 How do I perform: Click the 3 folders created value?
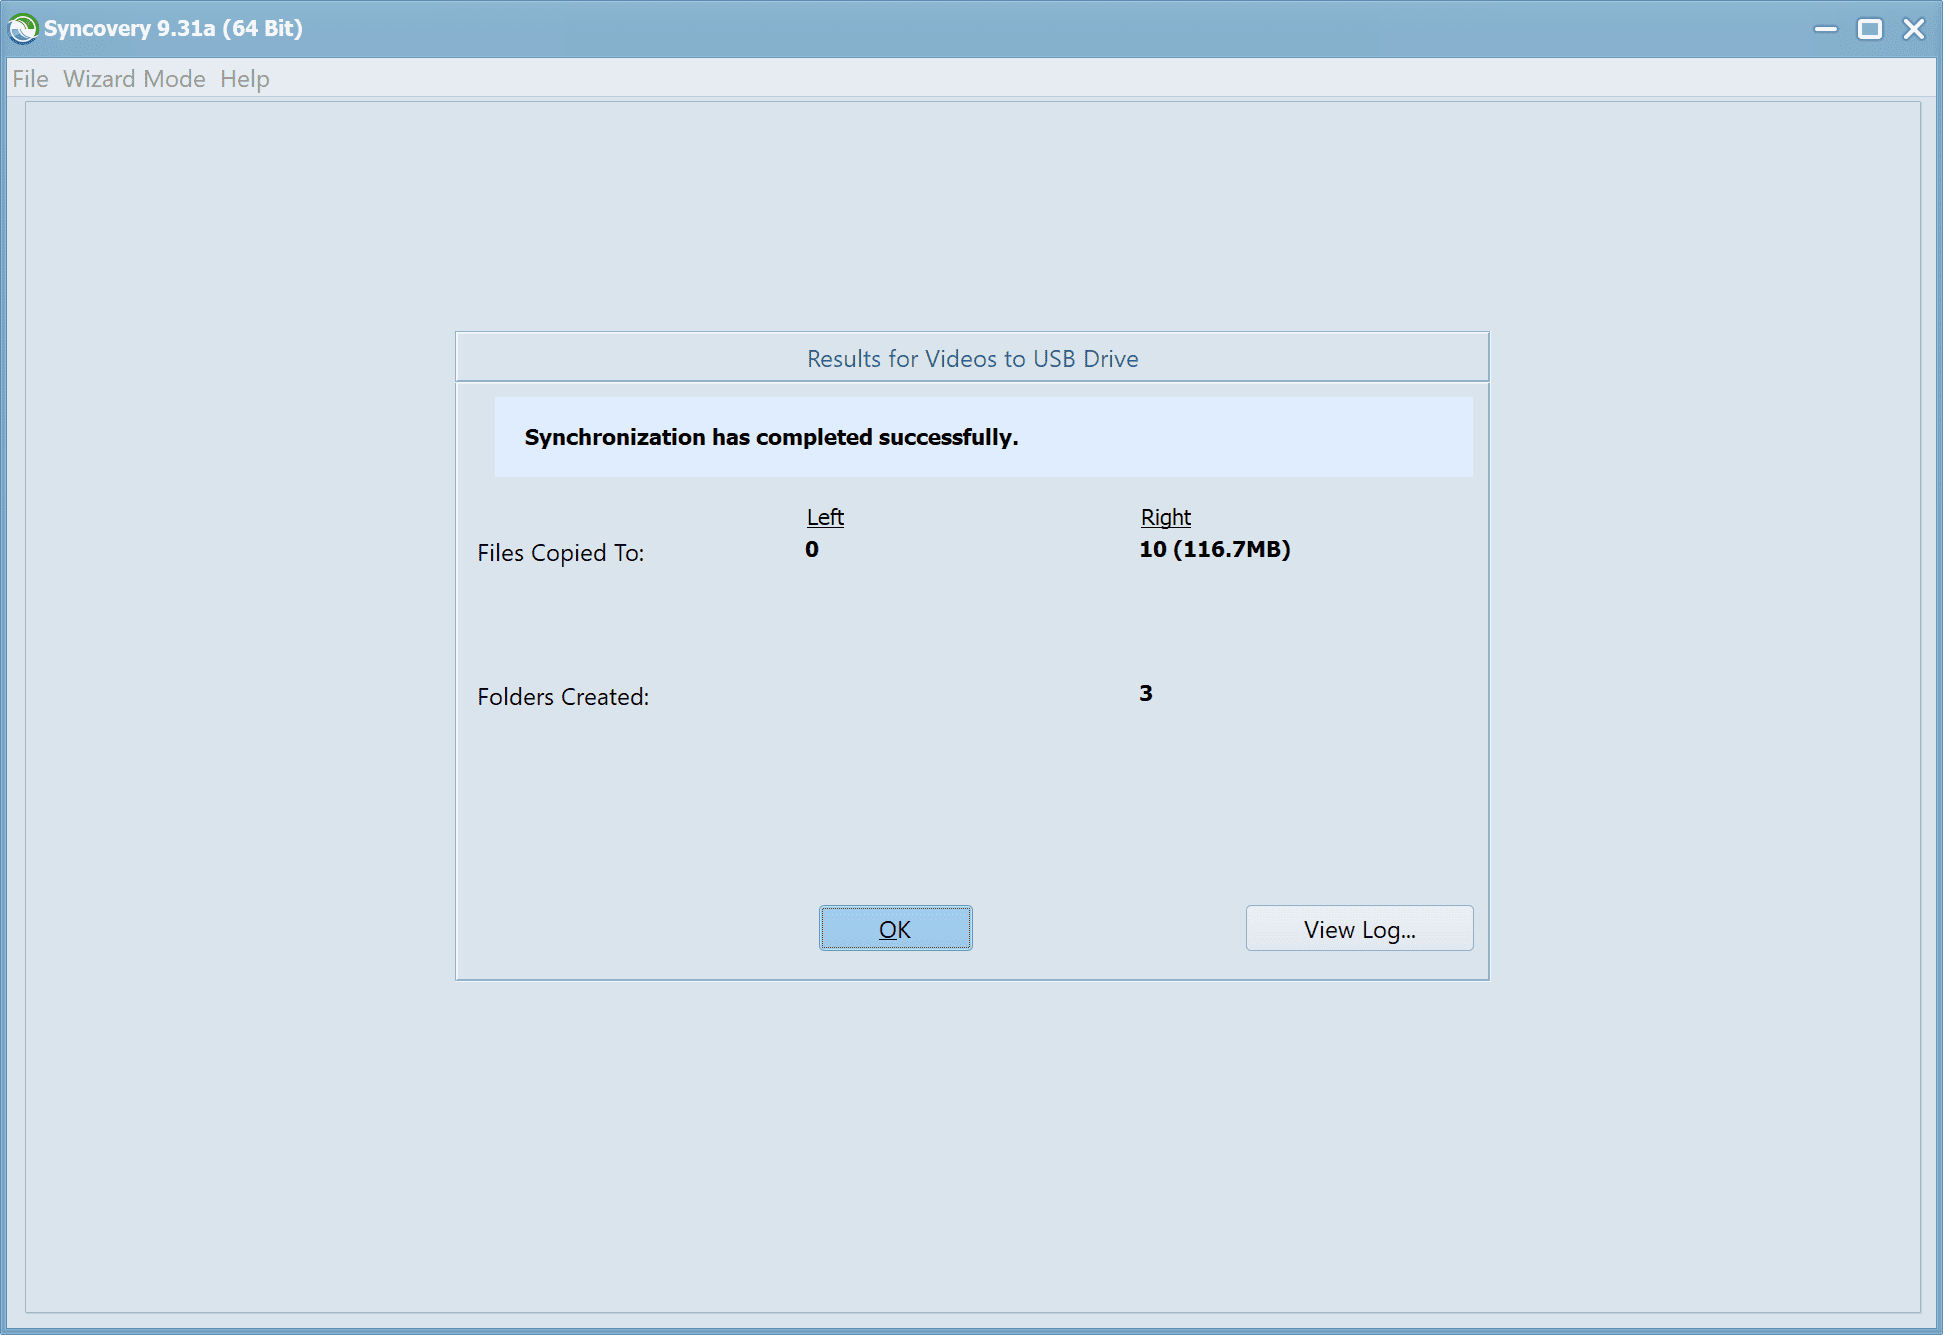coord(1146,692)
